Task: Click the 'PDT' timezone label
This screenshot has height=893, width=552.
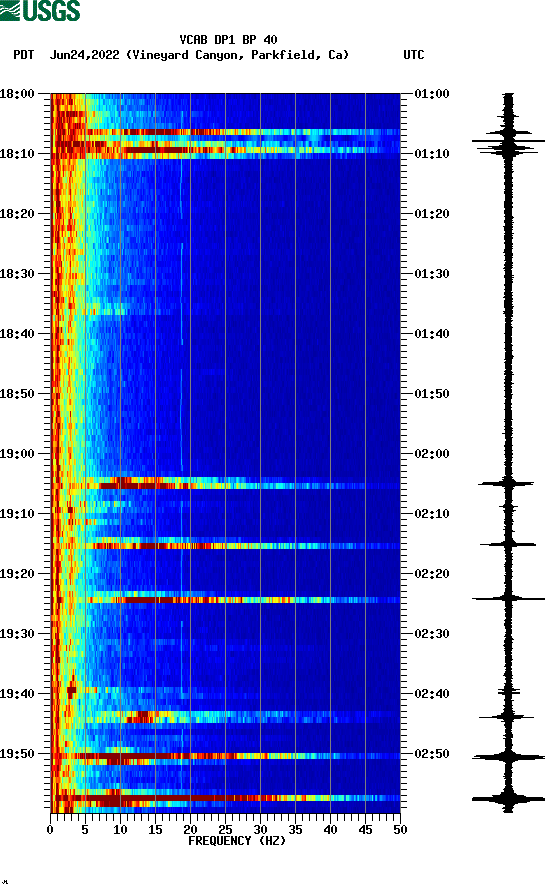Action: tap(24, 55)
